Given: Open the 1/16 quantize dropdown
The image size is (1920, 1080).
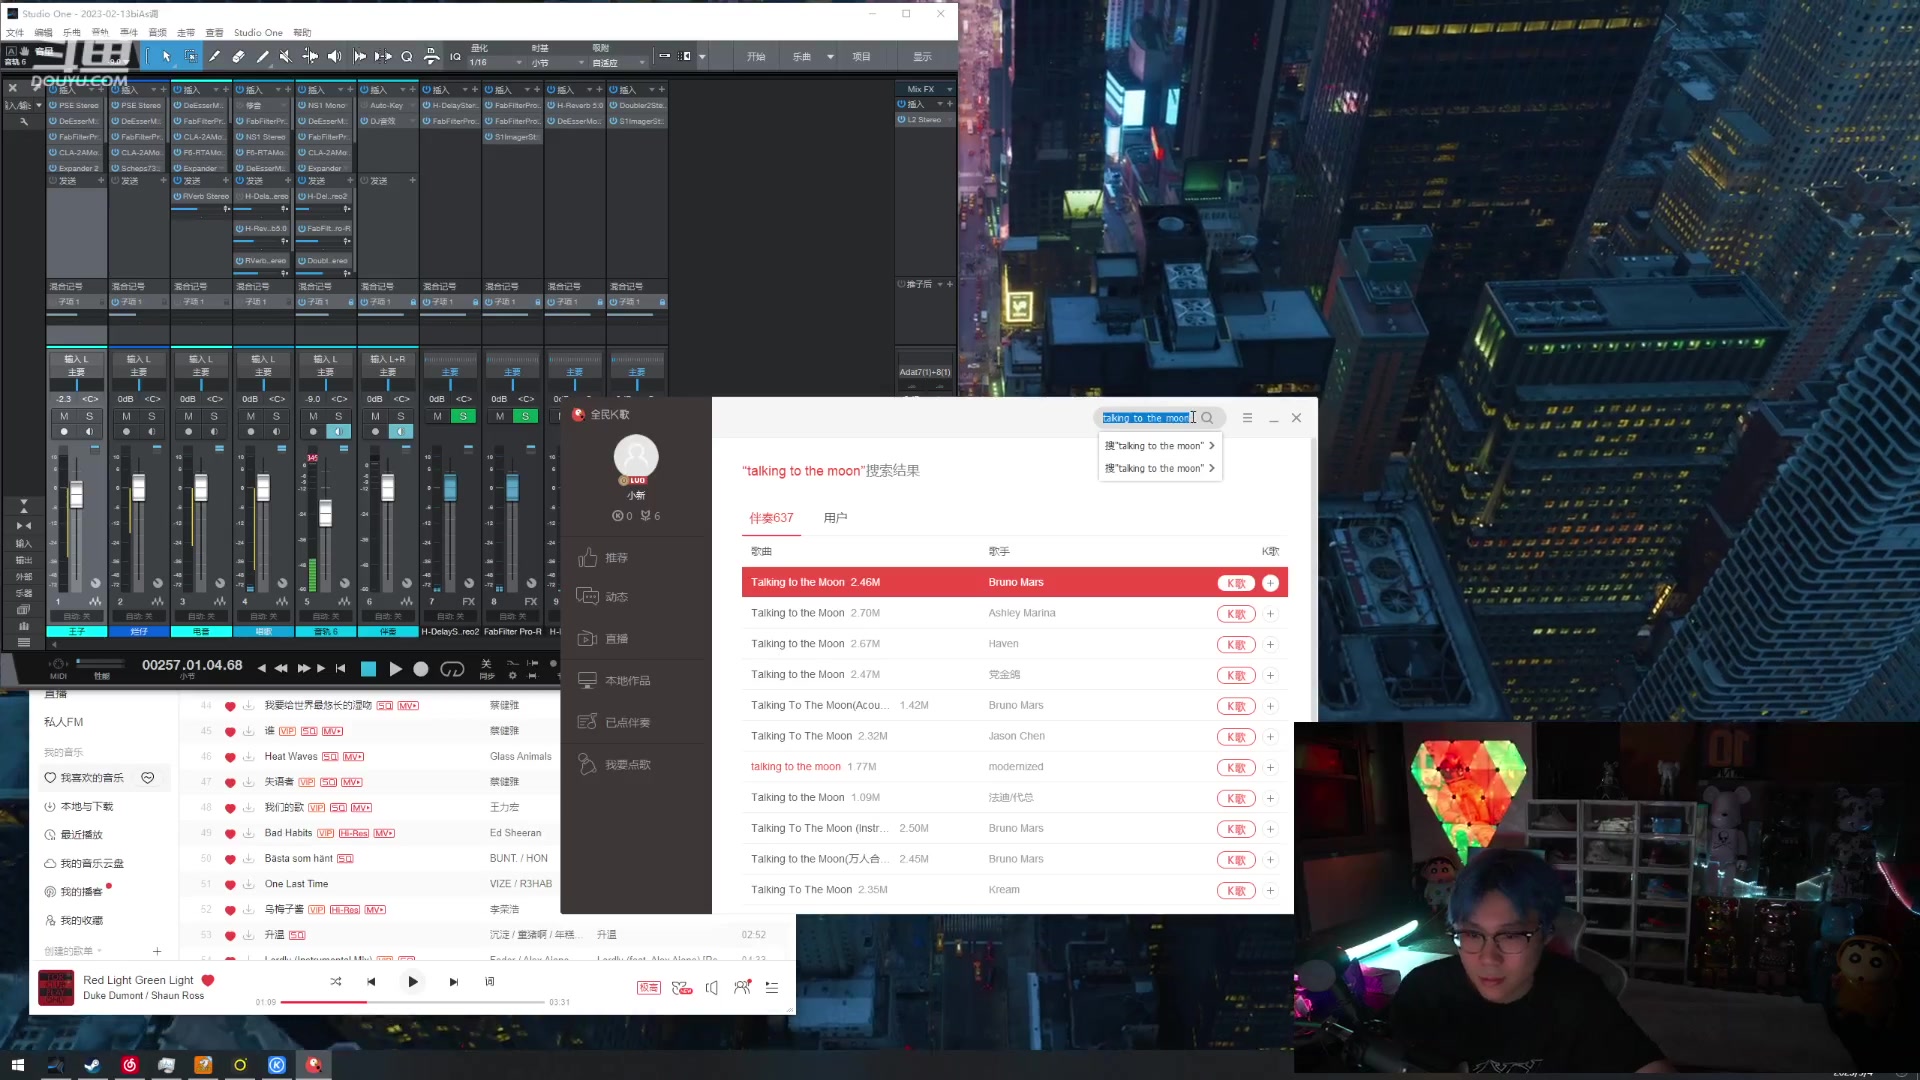Looking at the screenshot, I should (497, 62).
